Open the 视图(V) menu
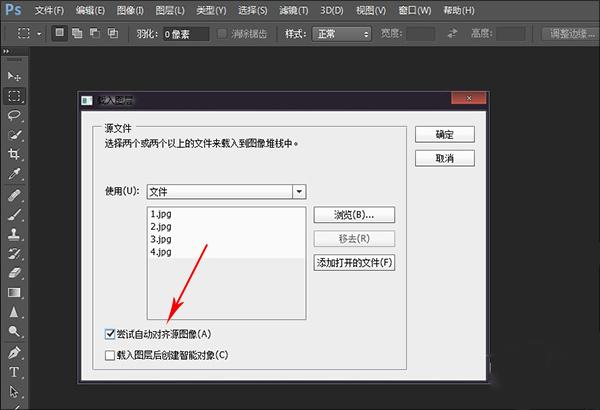Screen dimensions: 600x410 point(371,10)
